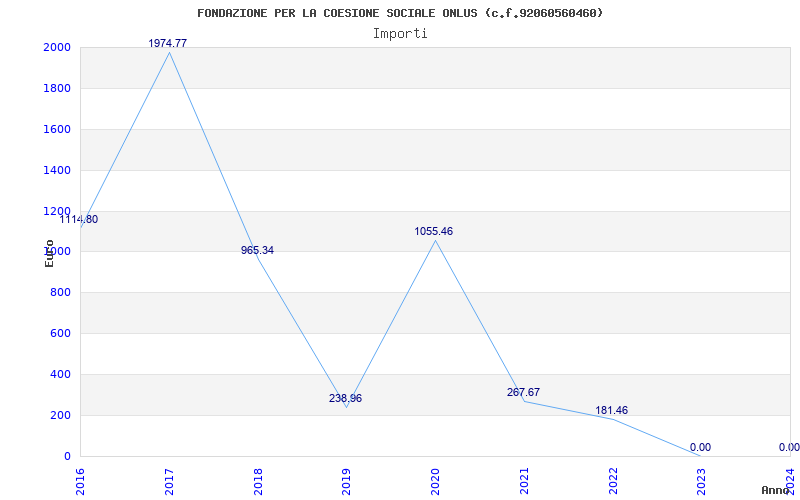This screenshot has width=800, height=500.
Task: Click the 181.46 data label
Action: pyautogui.click(x=612, y=410)
